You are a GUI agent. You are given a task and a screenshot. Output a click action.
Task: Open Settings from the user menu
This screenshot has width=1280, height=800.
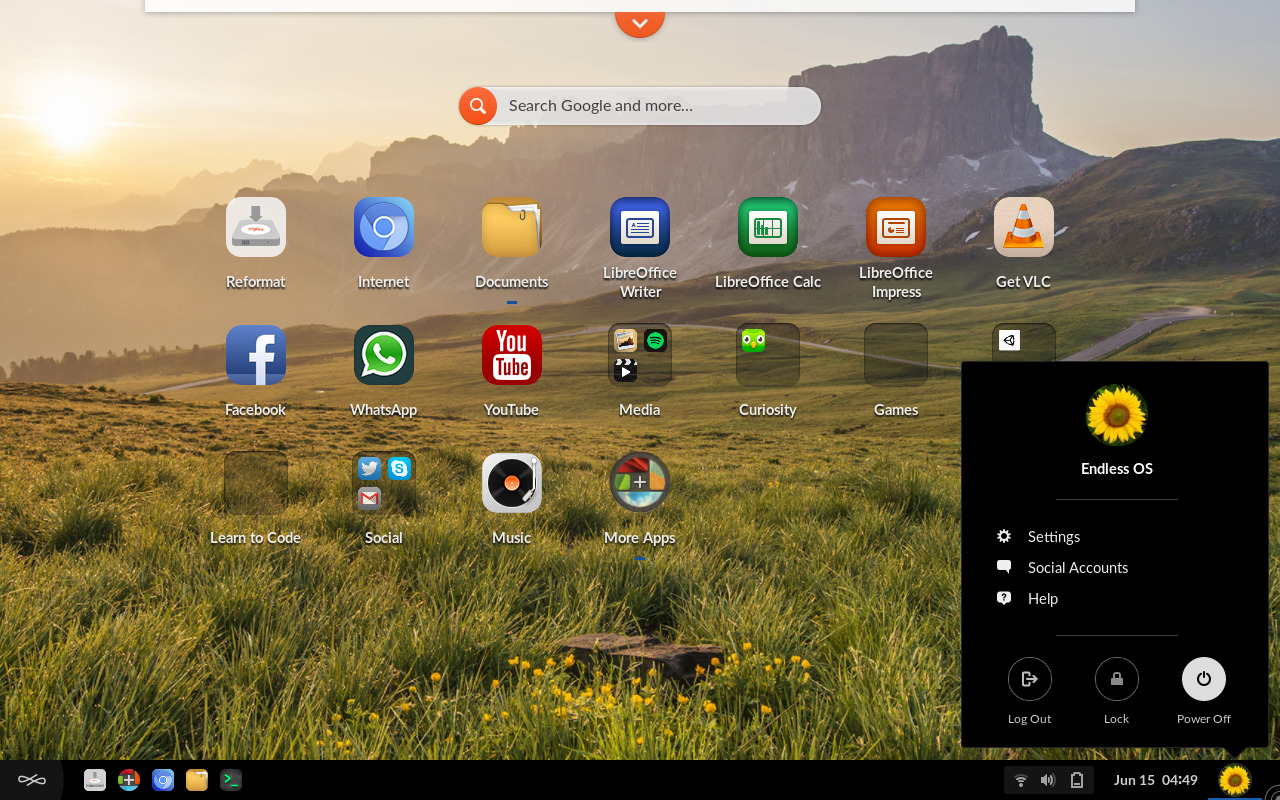[x=1053, y=537]
